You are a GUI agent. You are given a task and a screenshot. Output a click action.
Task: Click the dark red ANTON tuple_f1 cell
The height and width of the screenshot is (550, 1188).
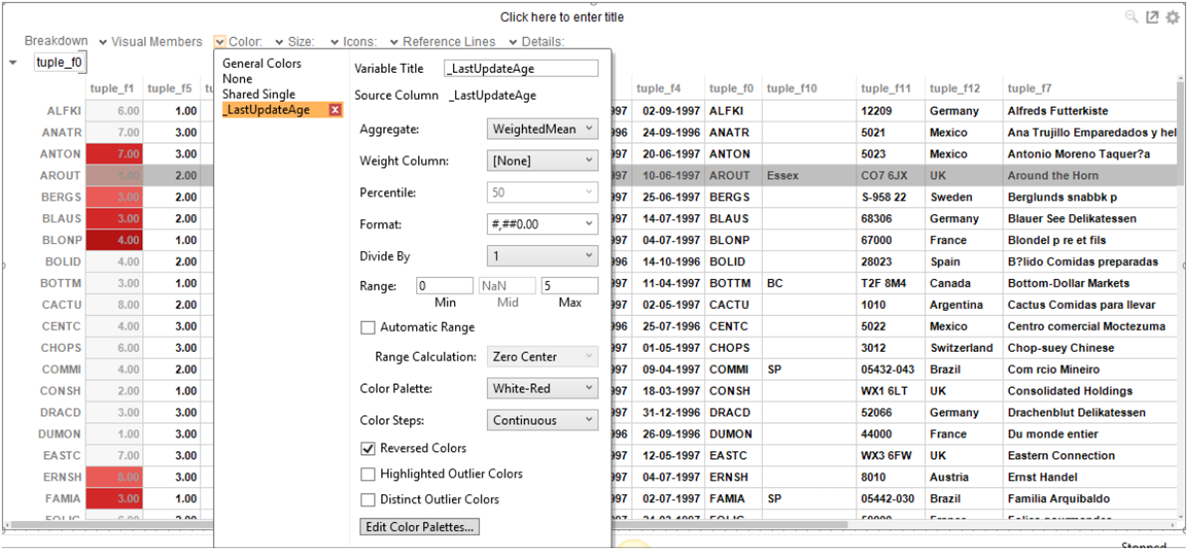pyautogui.click(x=115, y=154)
